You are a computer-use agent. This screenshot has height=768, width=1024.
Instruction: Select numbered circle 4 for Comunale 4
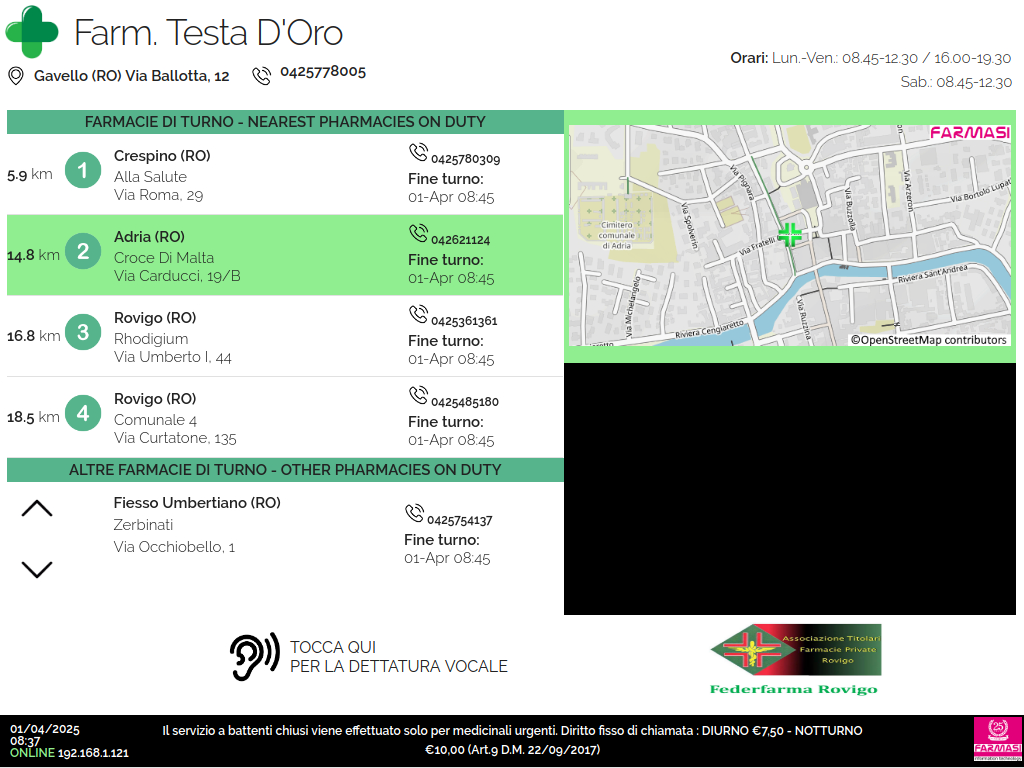click(83, 414)
